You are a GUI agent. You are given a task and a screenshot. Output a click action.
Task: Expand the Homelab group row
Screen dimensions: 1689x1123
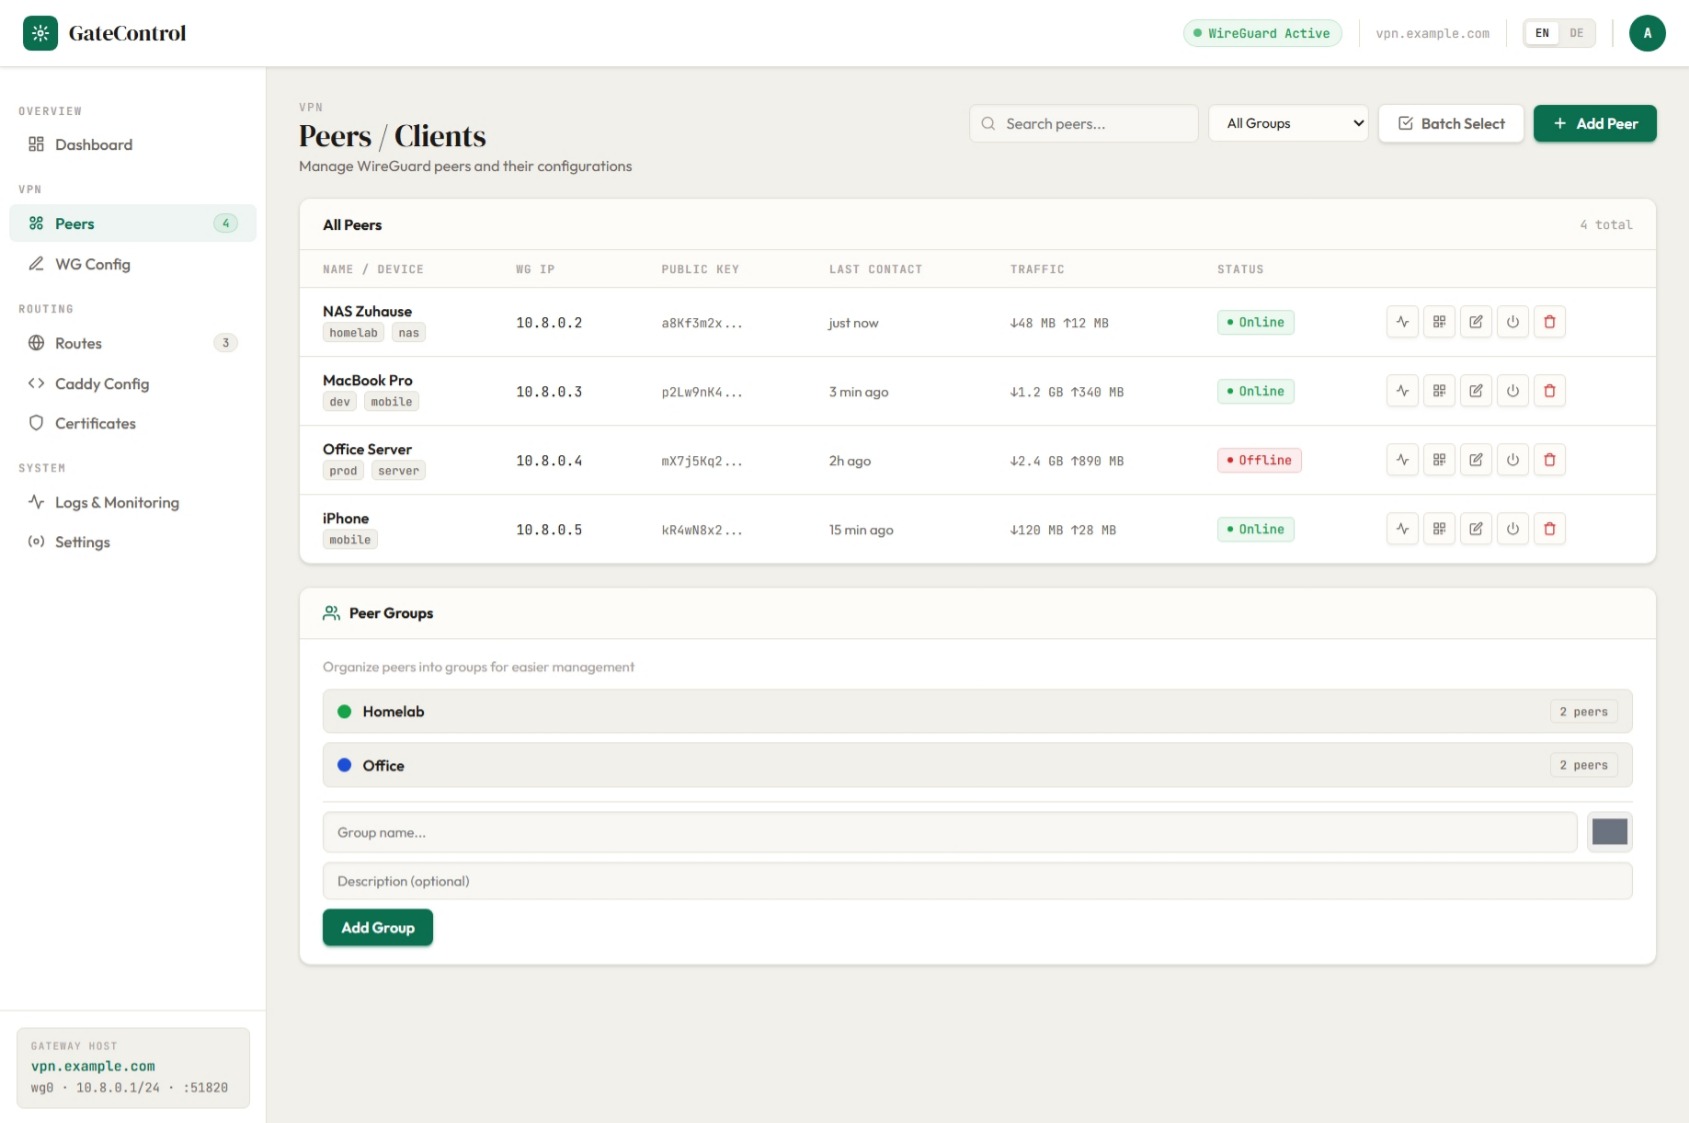click(976, 712)
